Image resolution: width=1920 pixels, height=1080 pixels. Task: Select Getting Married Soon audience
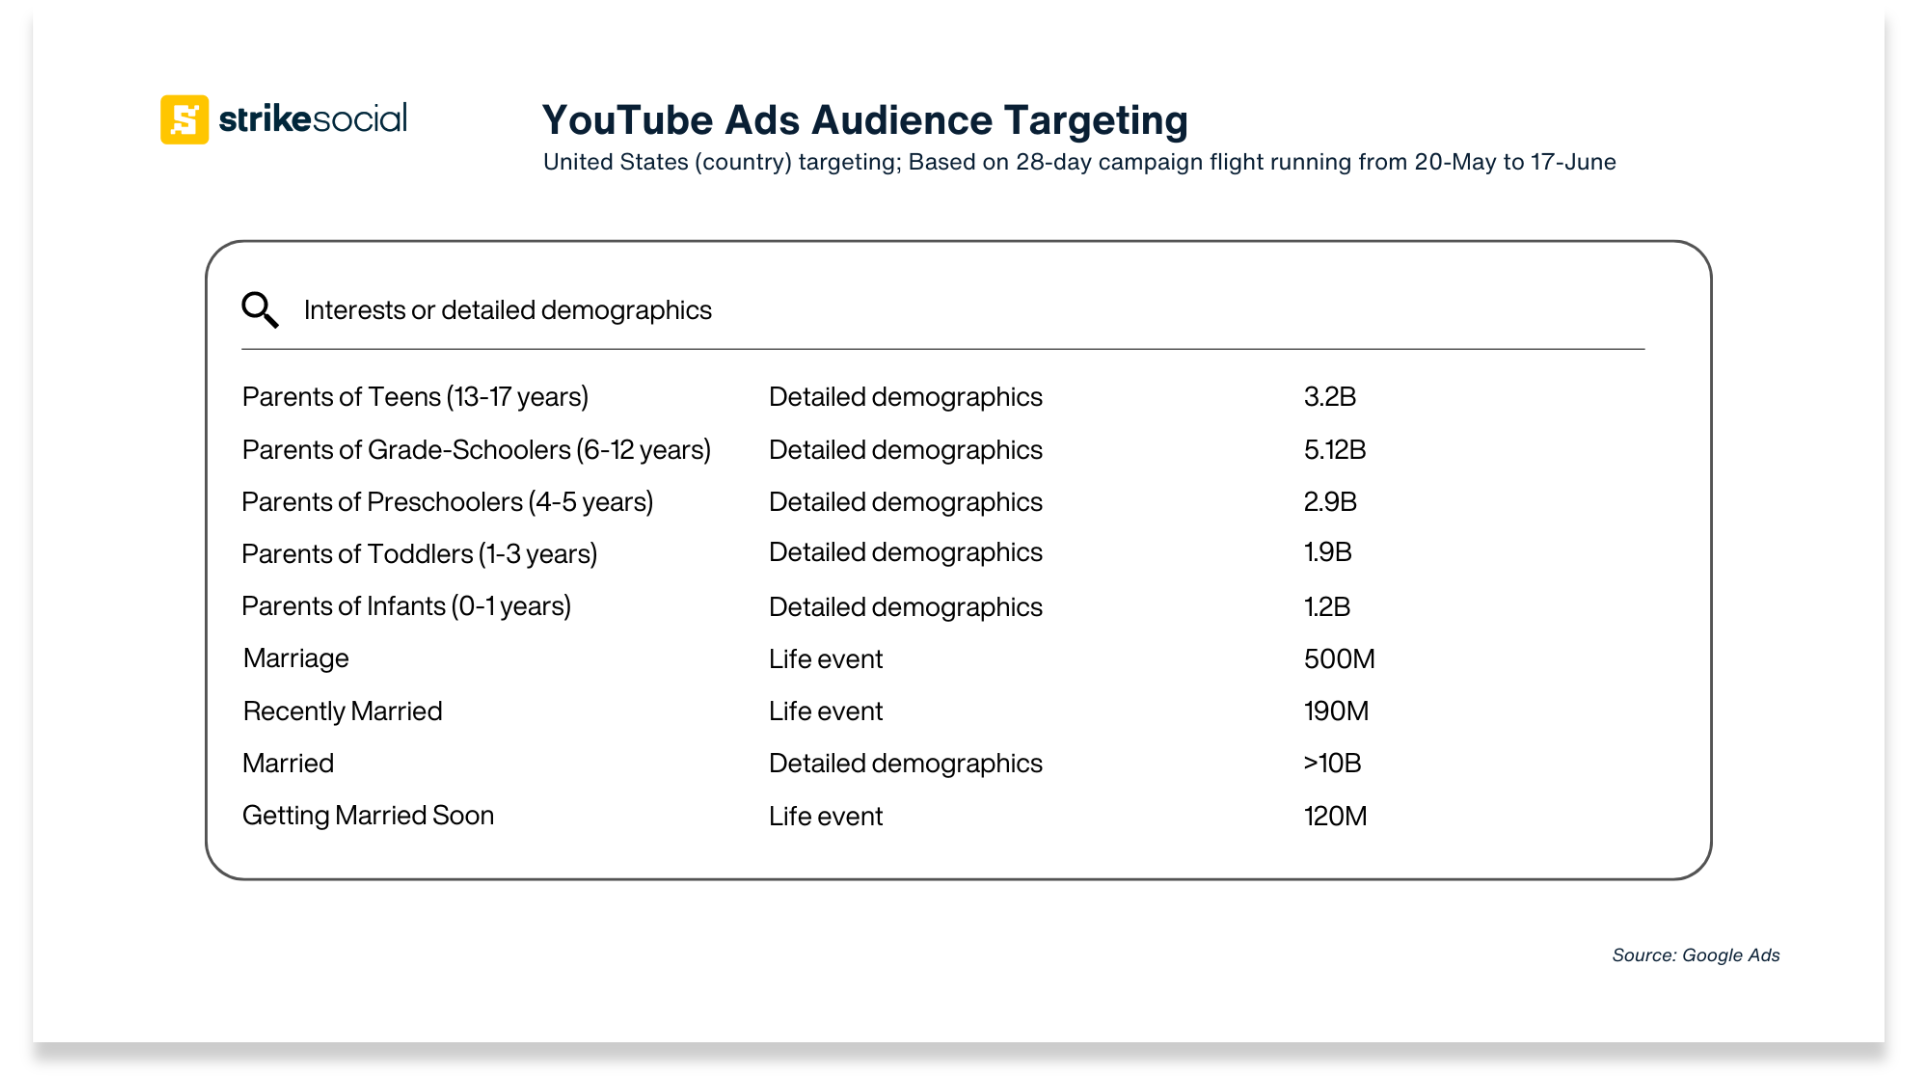368,816
